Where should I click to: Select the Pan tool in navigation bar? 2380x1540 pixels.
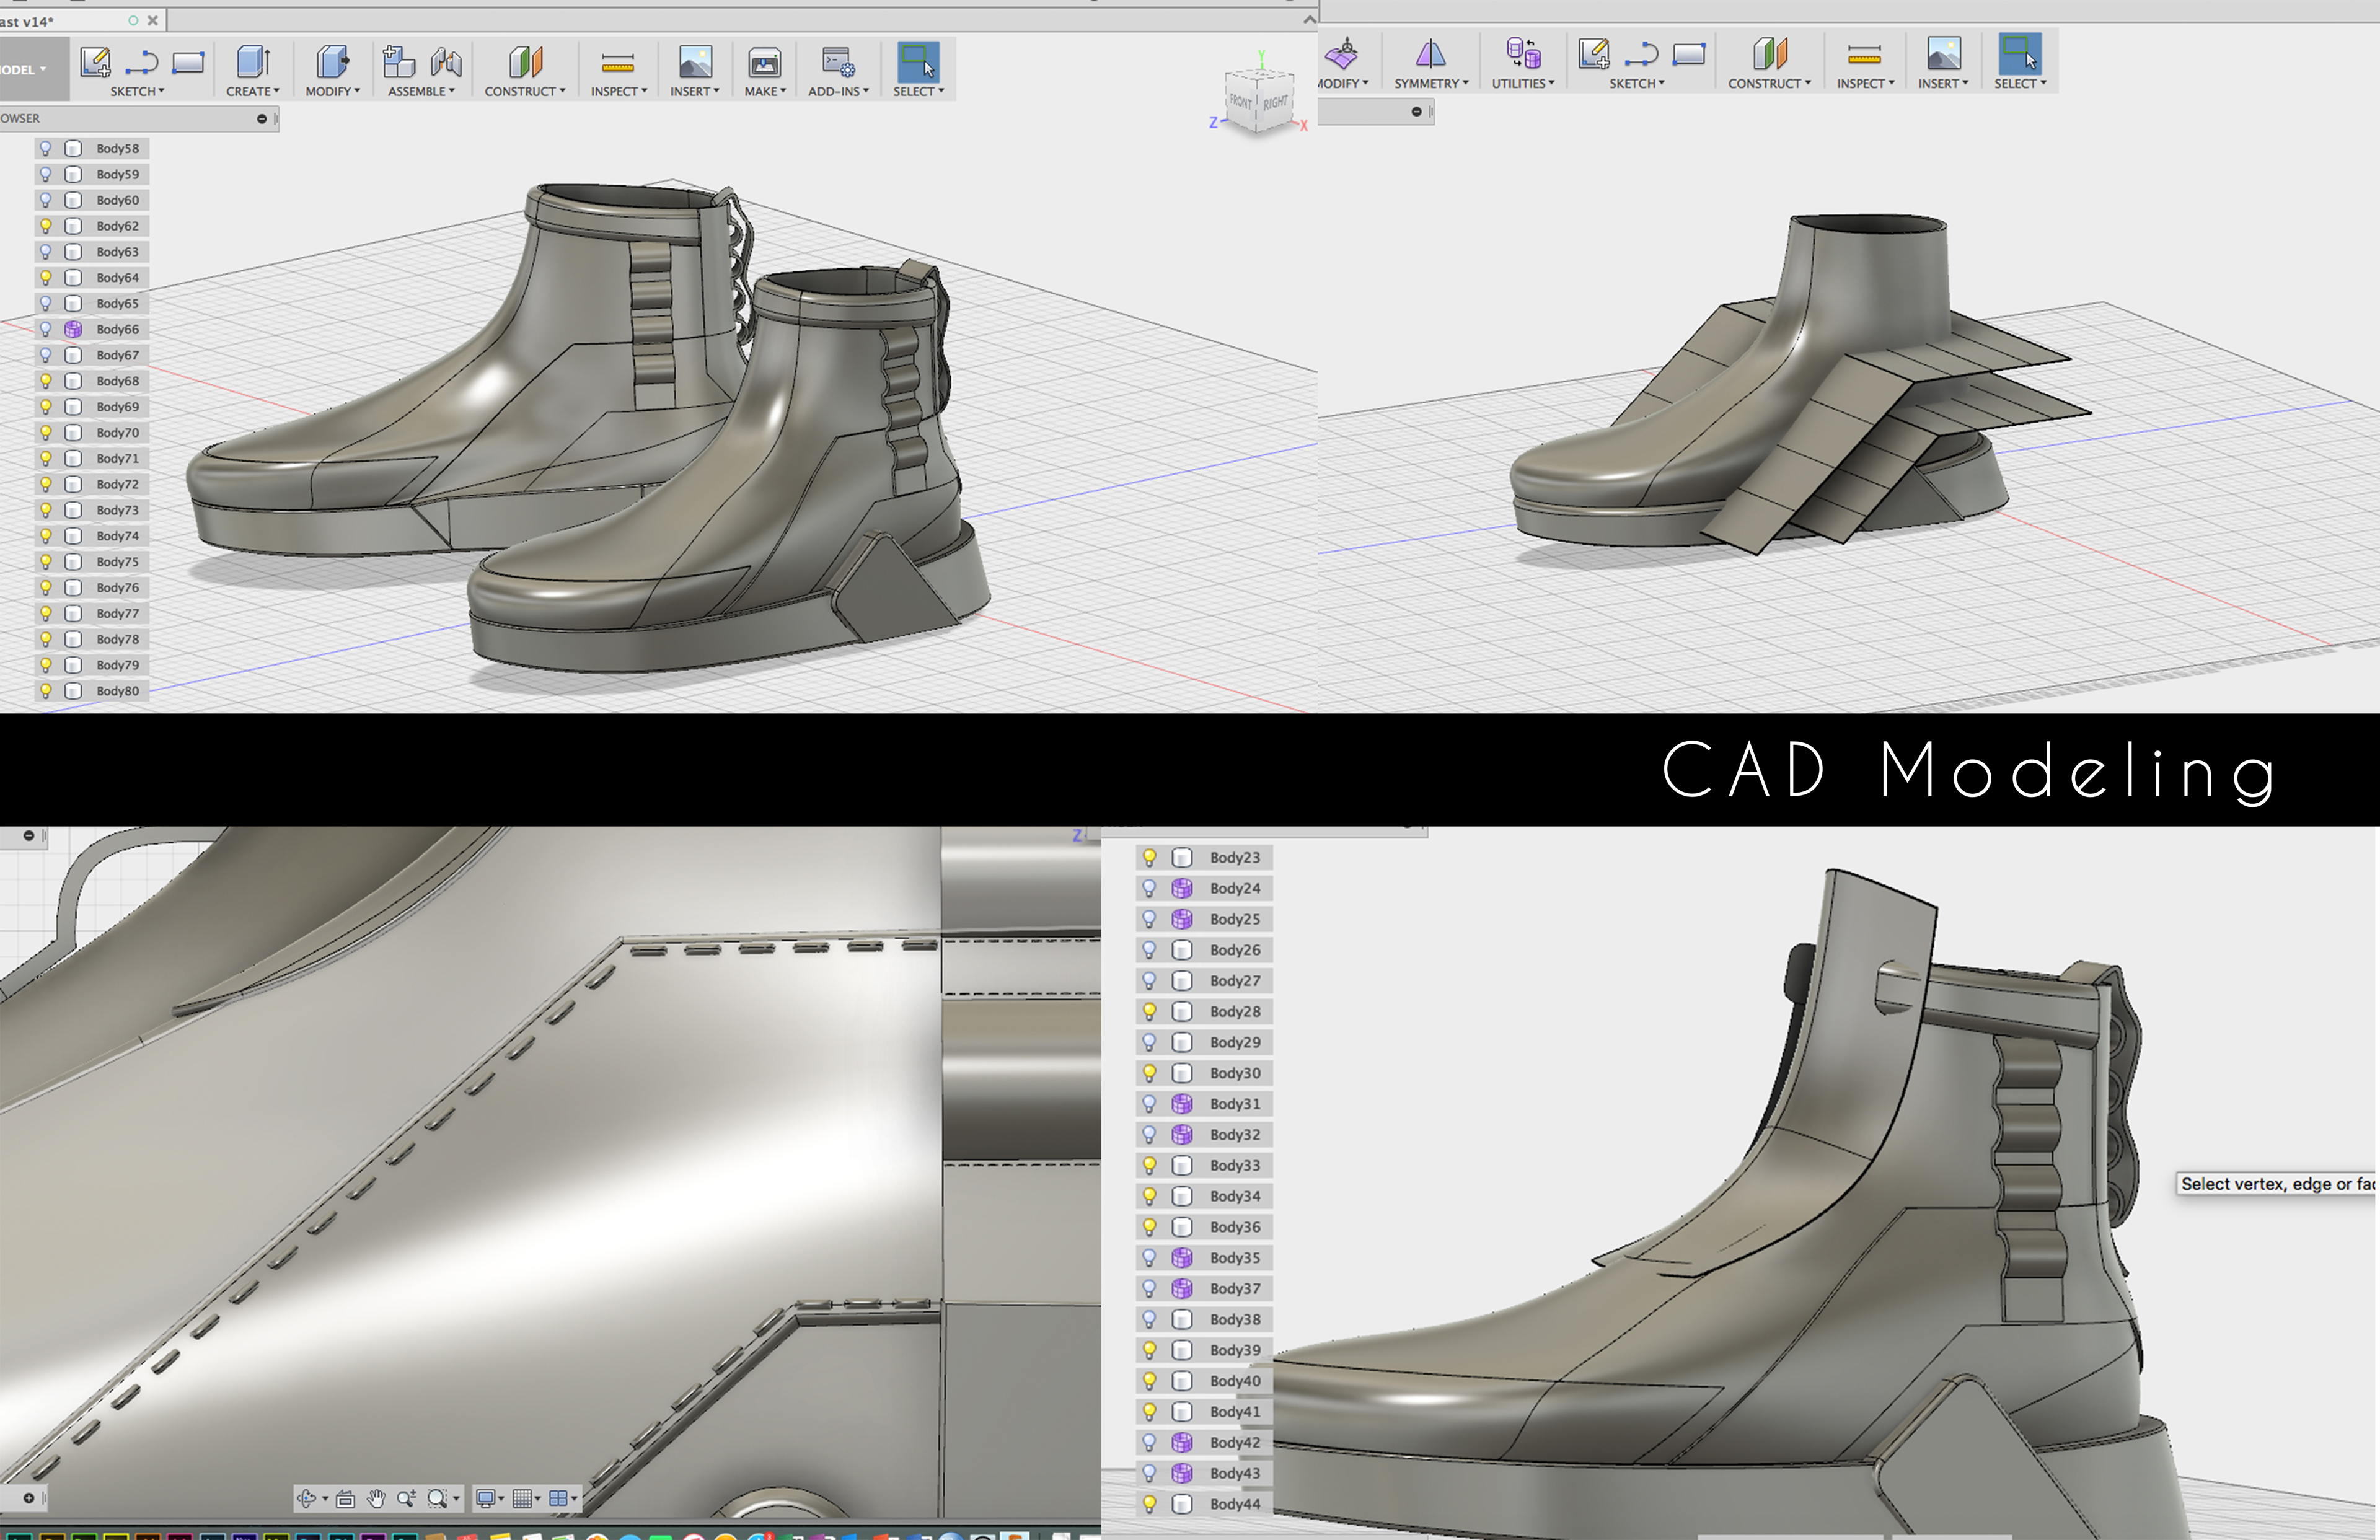tap(375, 1498)
